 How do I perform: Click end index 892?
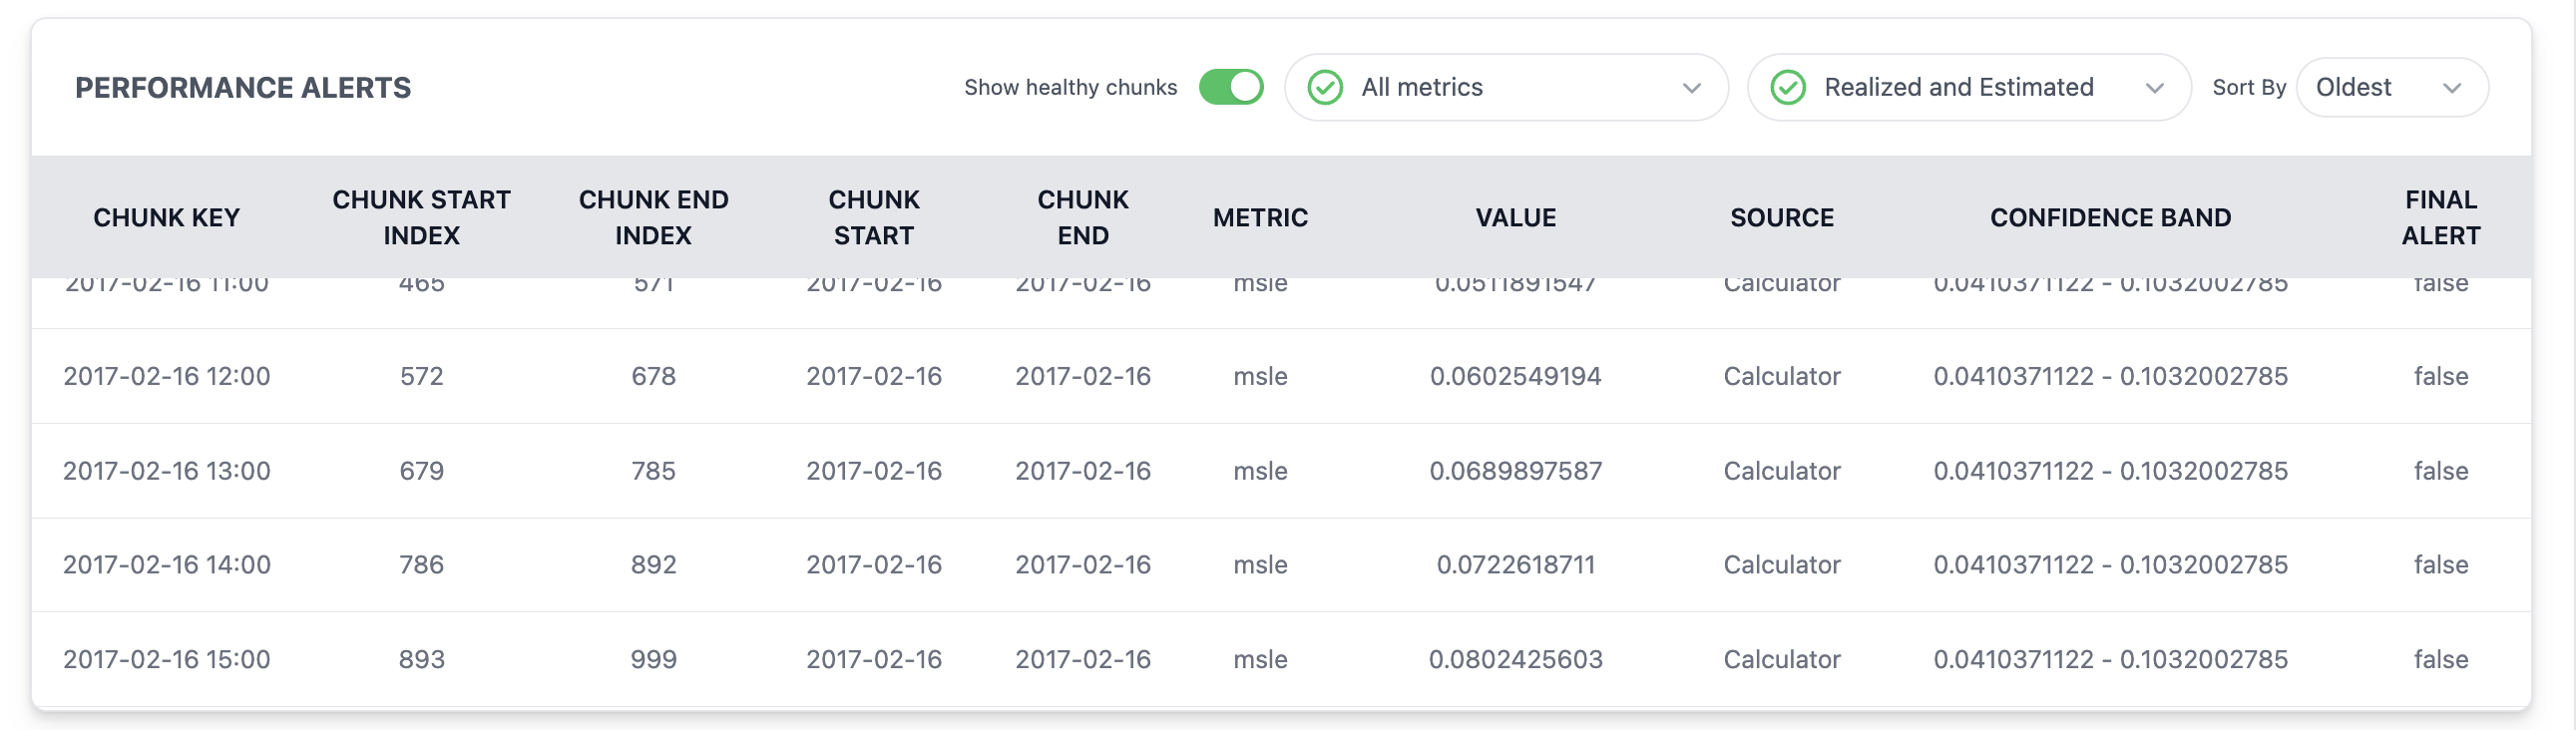(653, 564)
